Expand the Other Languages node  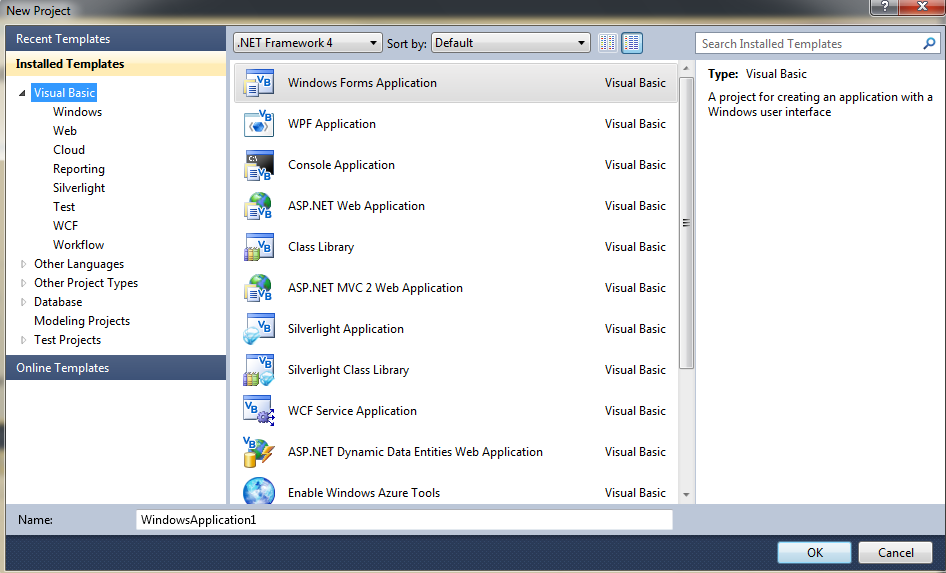coord(23,264)
